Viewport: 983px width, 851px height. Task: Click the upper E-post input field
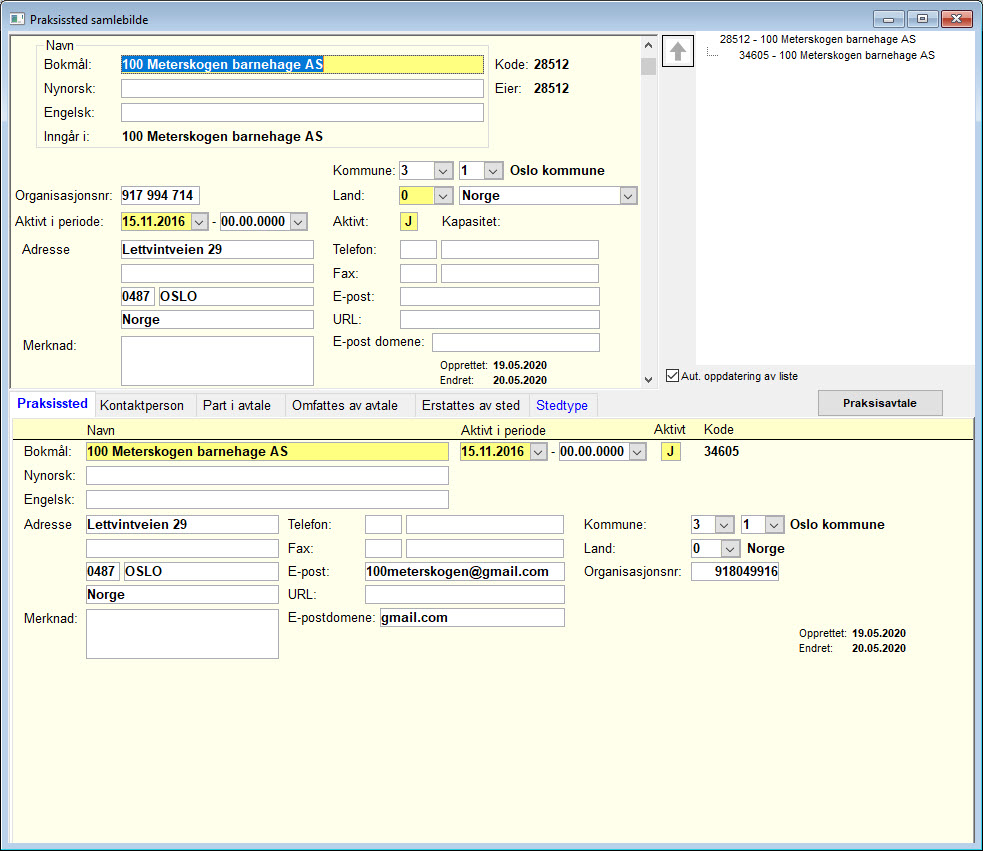pyautogui.click(x=500, y=297)
